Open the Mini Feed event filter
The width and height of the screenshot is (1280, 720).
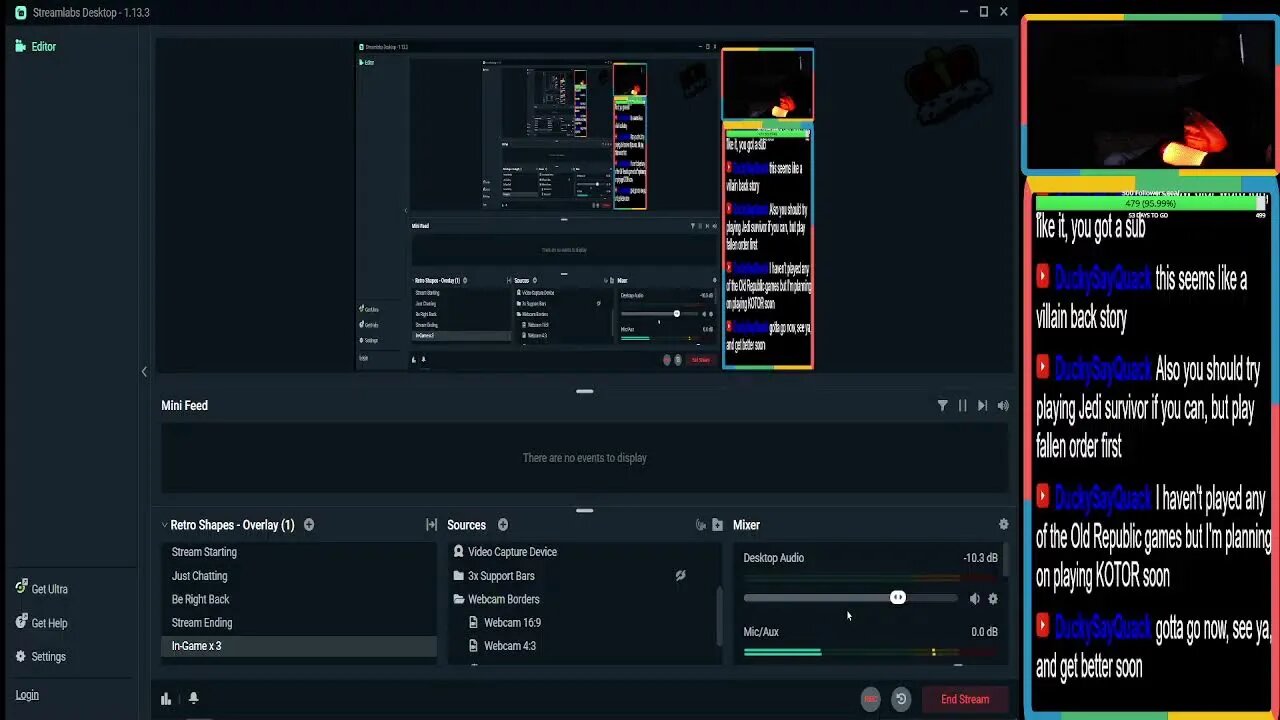tap(942, 405)
